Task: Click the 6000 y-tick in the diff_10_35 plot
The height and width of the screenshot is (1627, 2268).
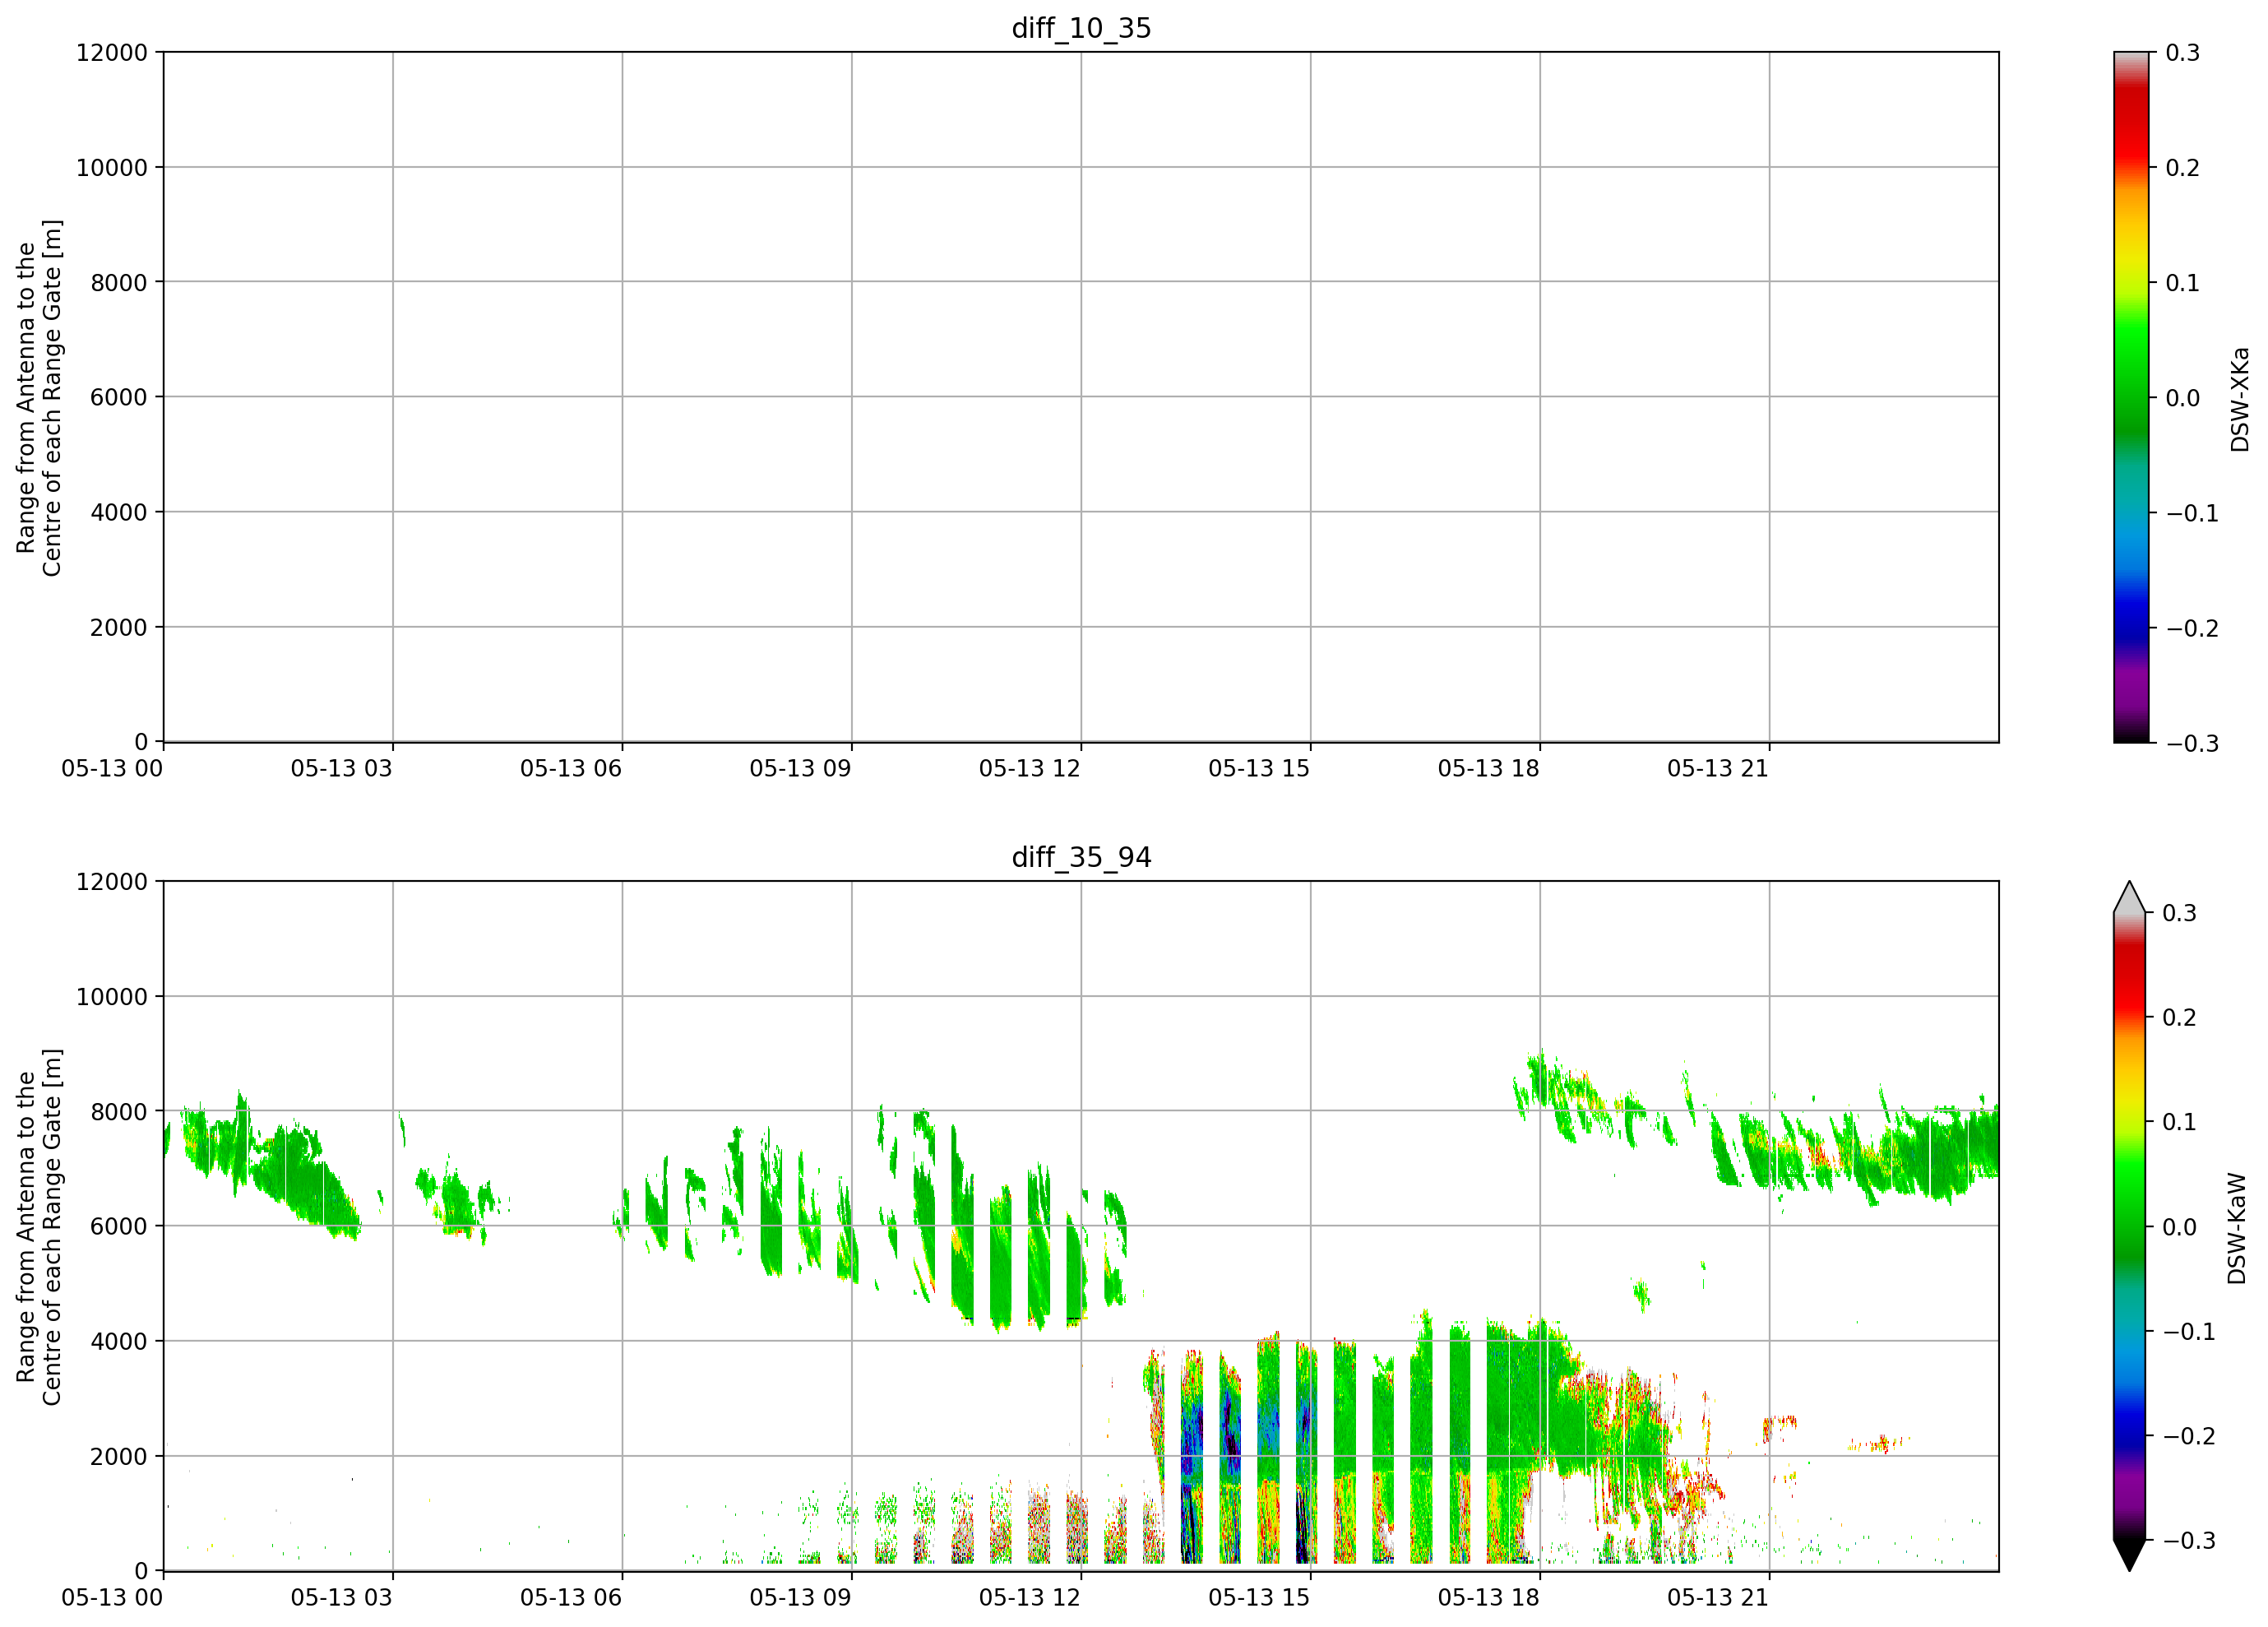Action: pyautogui.click(x=119, y=397)
